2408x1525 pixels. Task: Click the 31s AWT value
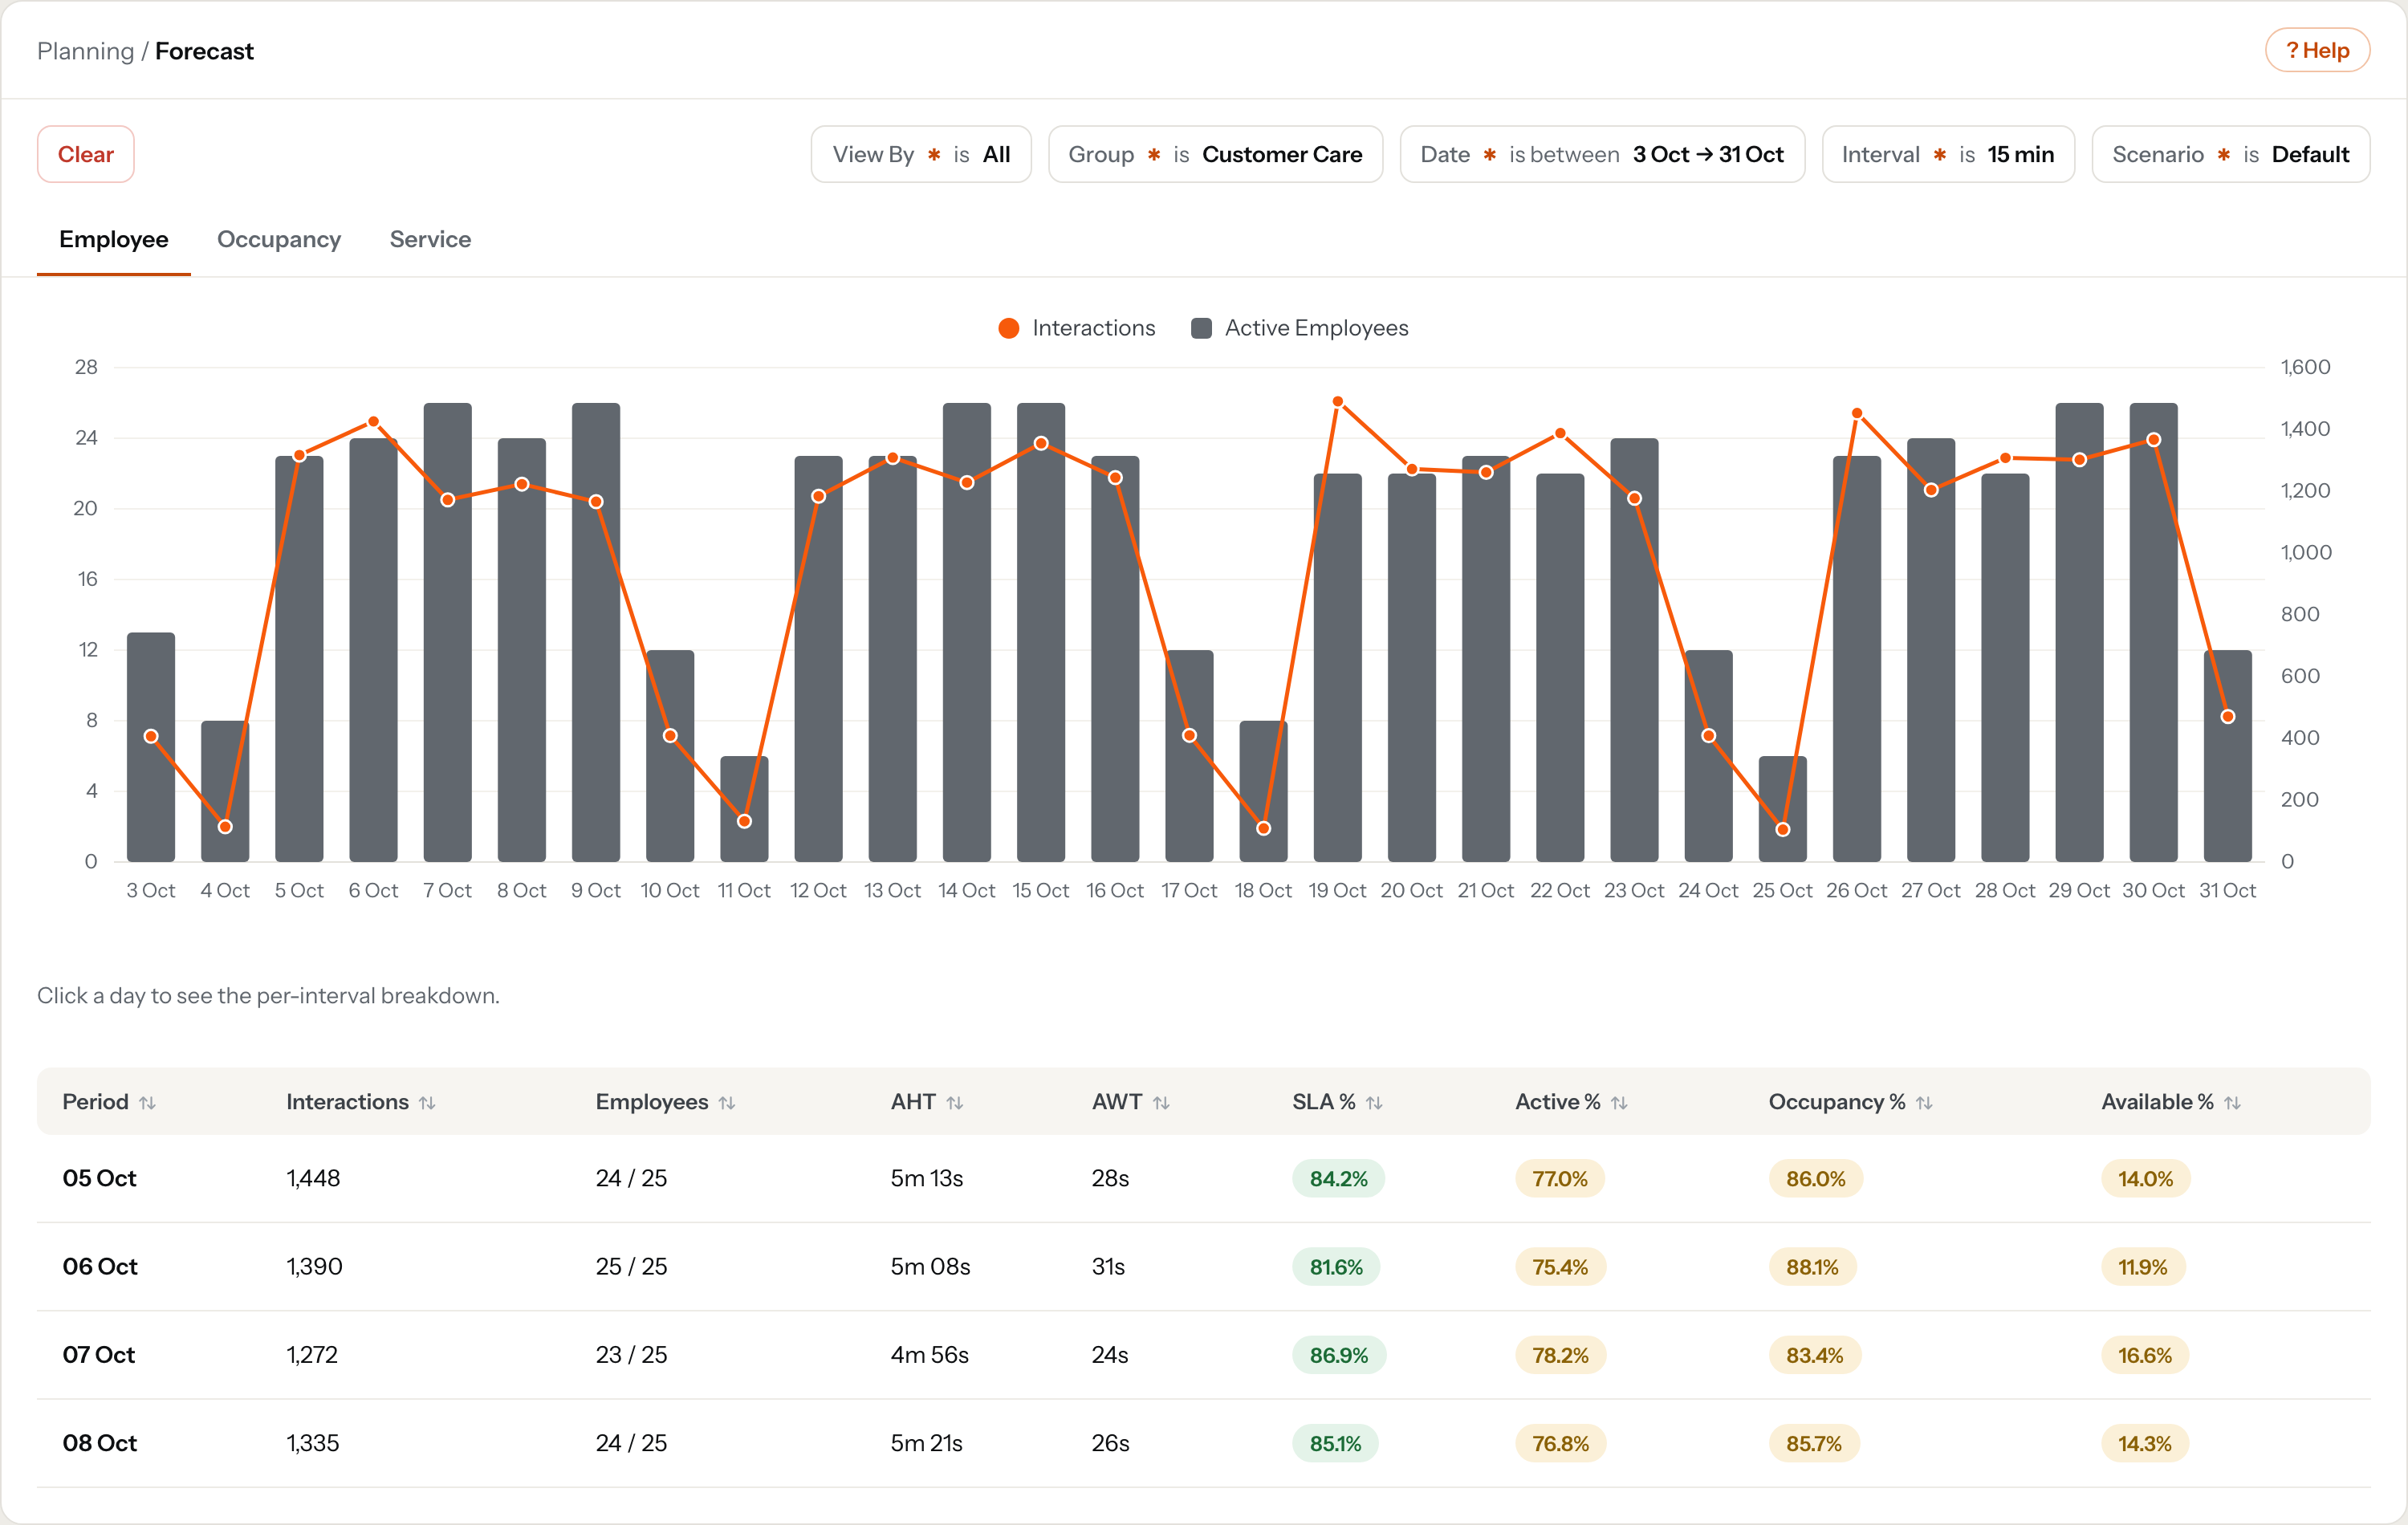pos(1108,1266)
